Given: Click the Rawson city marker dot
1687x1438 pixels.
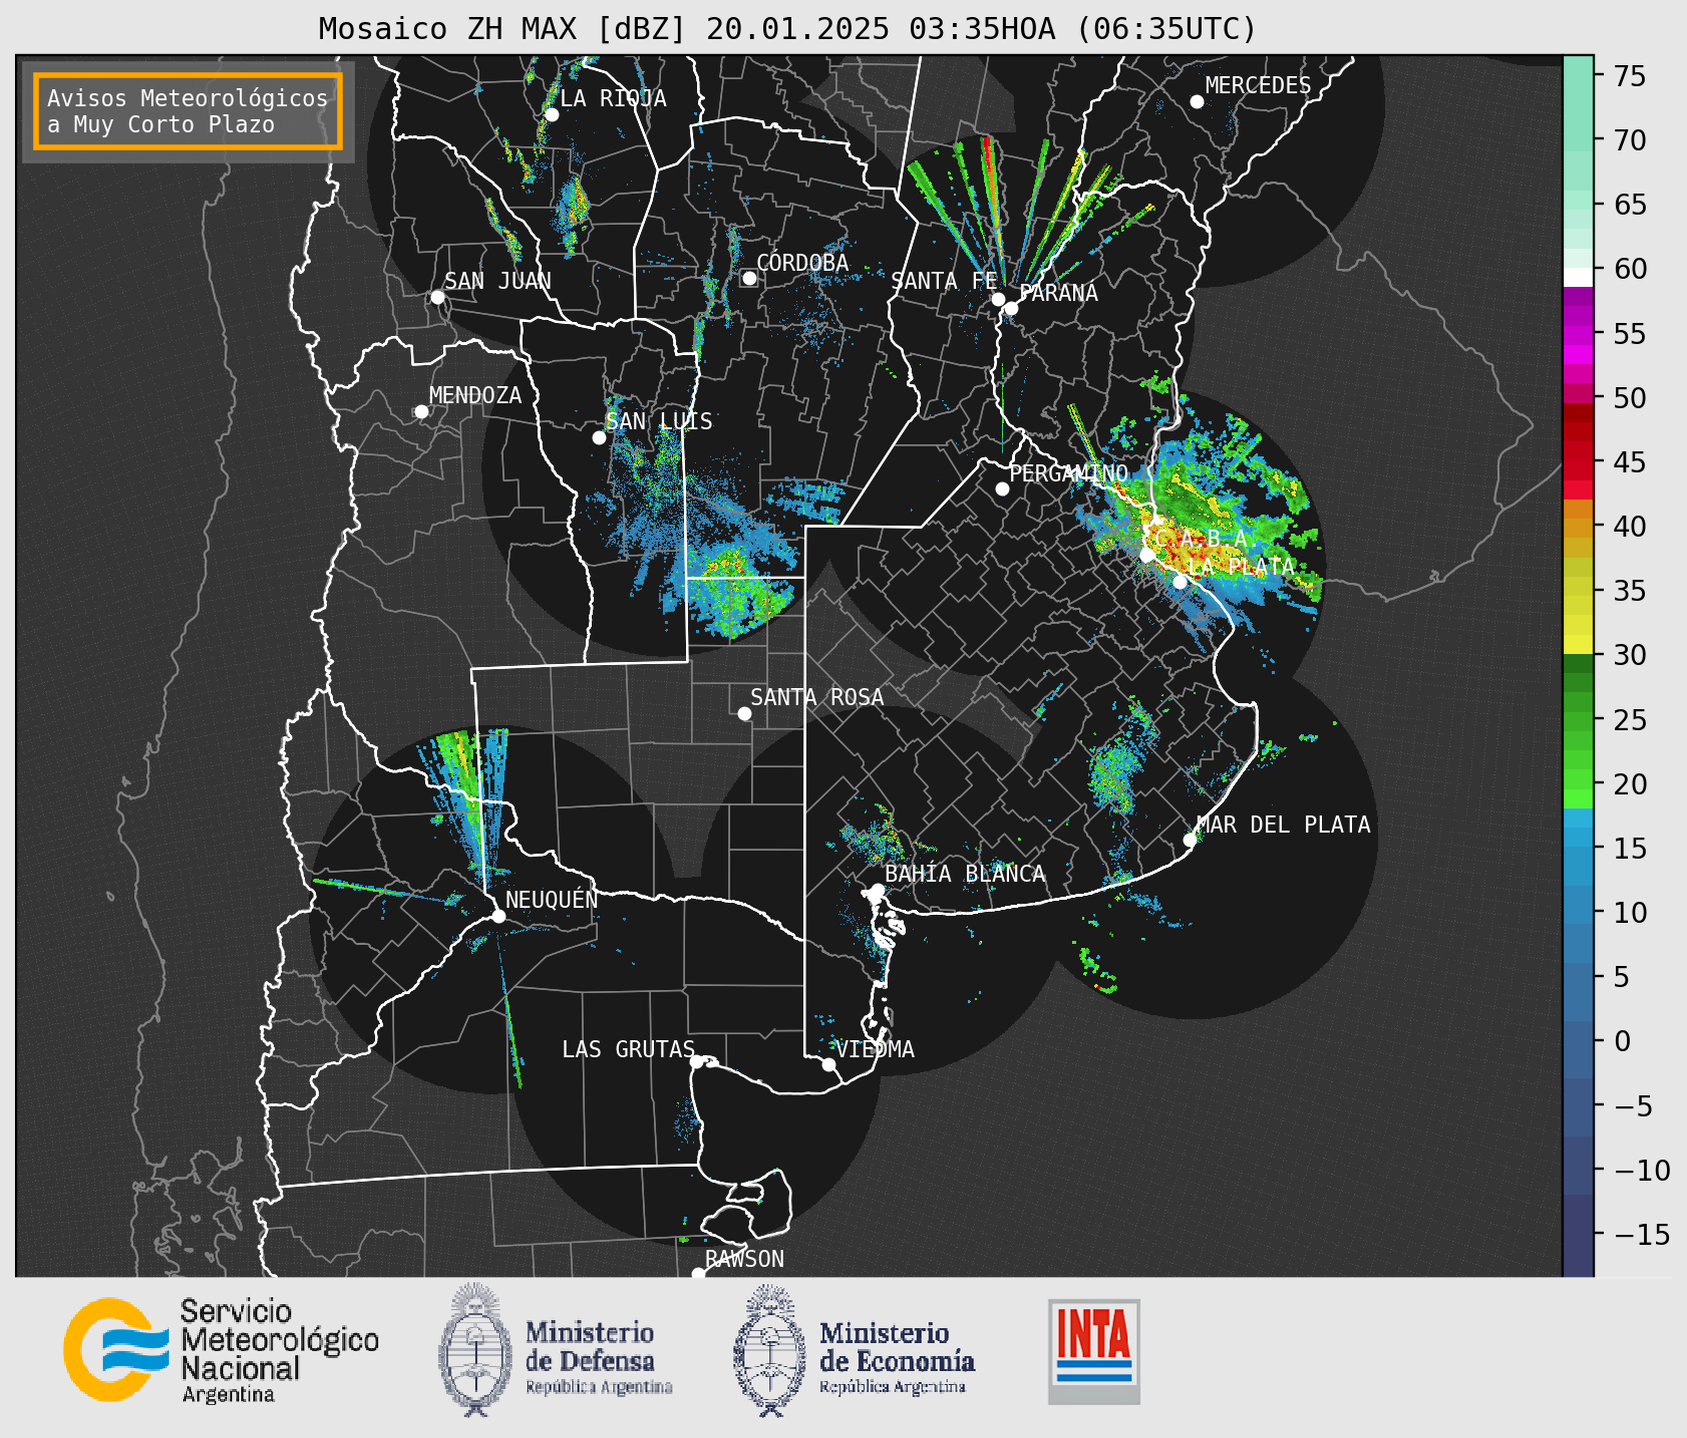Looking at the screenshot, I should [x=698, y=1274].
